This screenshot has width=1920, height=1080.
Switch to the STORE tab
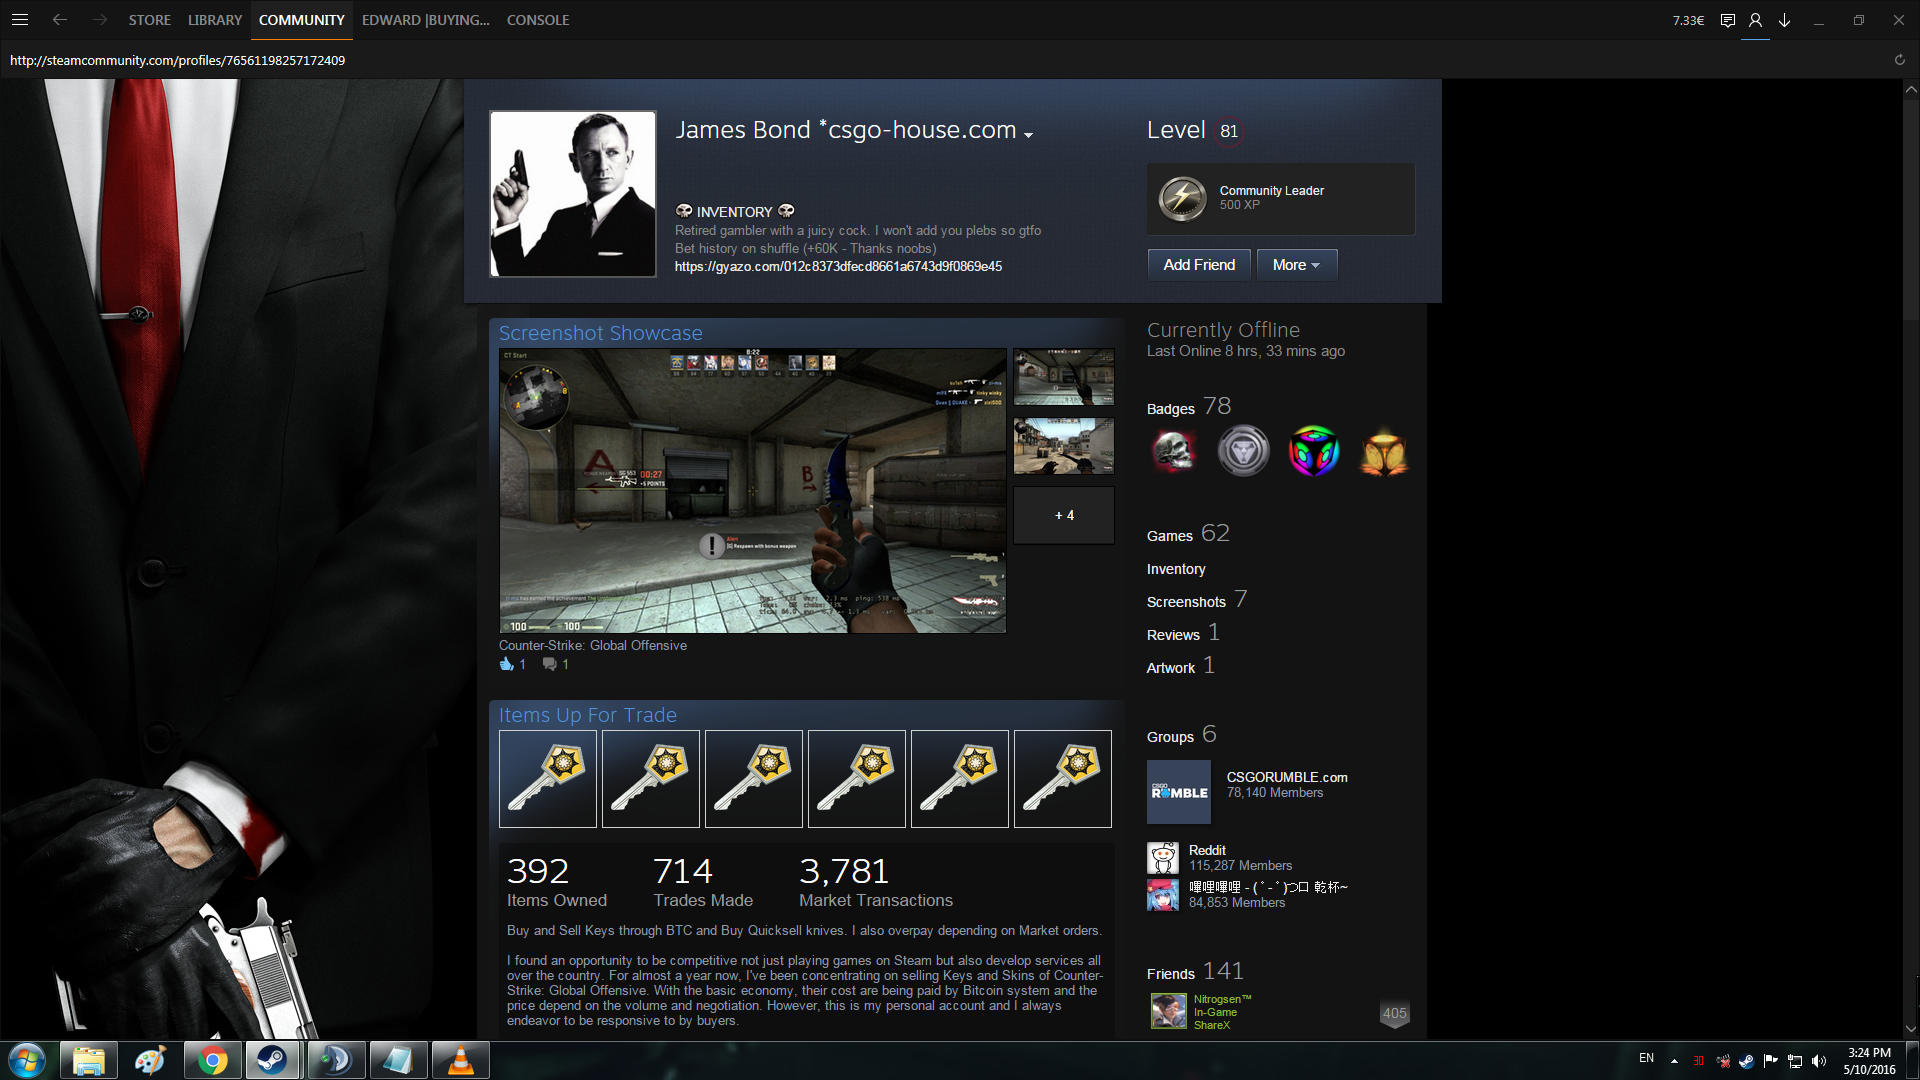(149, 20)
